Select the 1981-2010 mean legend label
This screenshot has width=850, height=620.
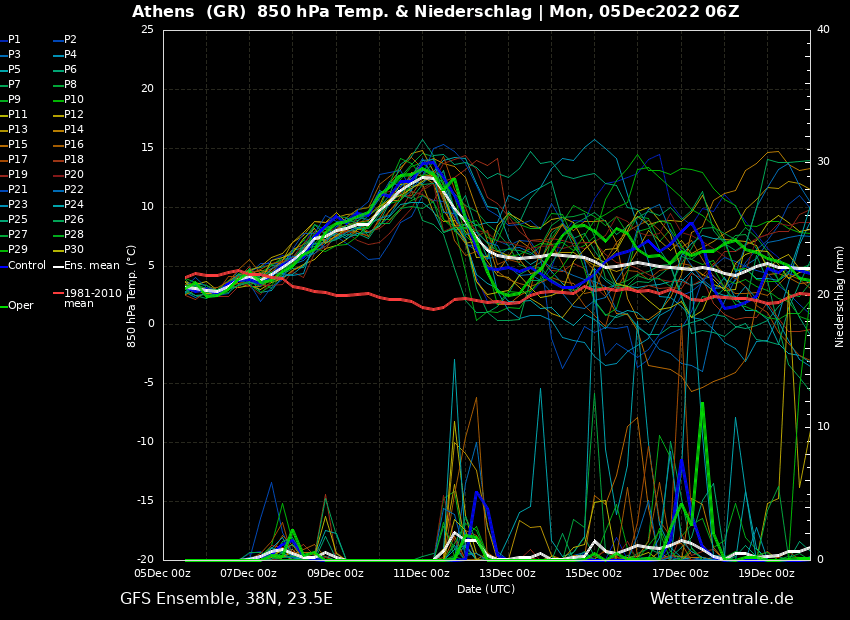pyautogui.click(x=92, y=298)
